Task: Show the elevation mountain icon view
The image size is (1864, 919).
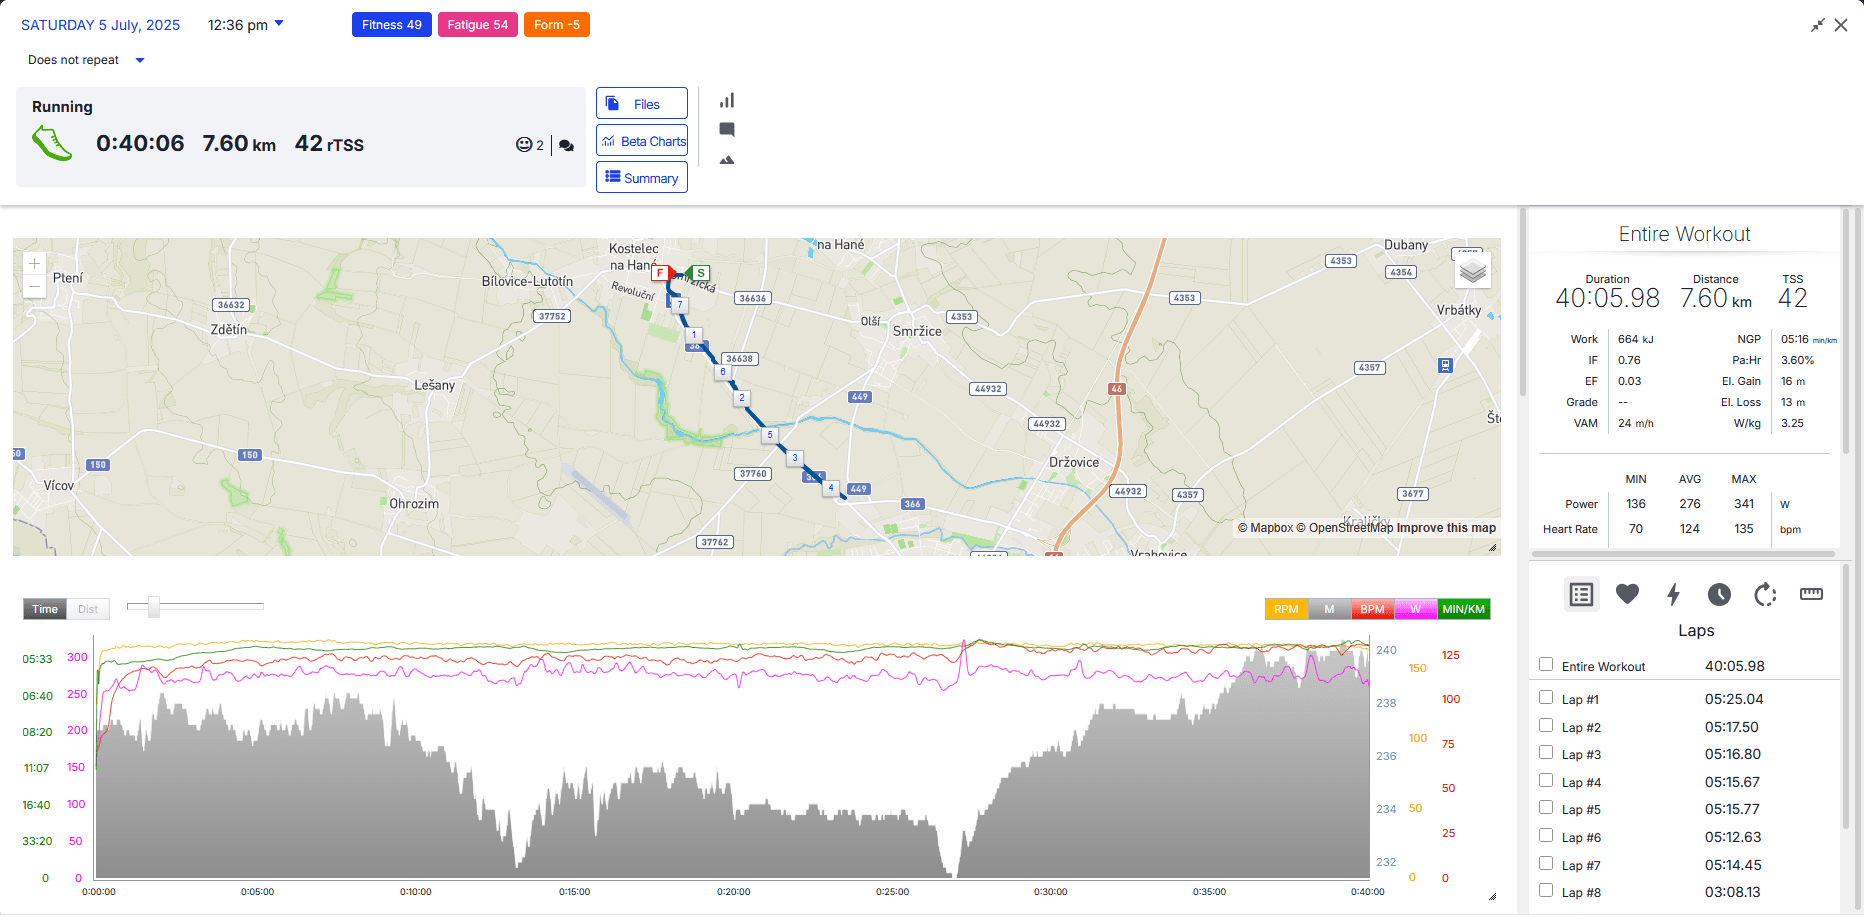Action: pos(727,159)
